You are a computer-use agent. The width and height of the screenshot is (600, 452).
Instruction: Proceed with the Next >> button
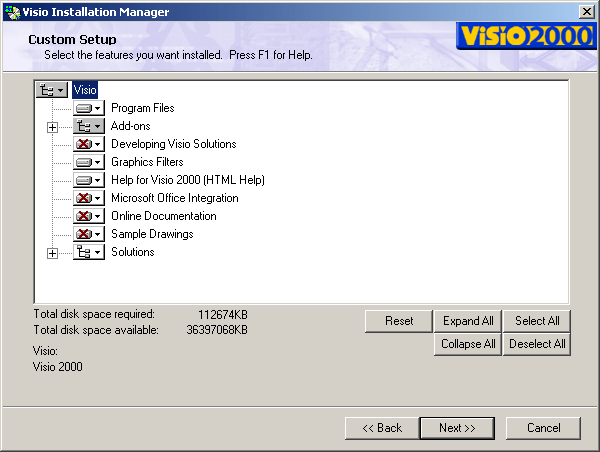pyautogui.click(x=457, y=428)
